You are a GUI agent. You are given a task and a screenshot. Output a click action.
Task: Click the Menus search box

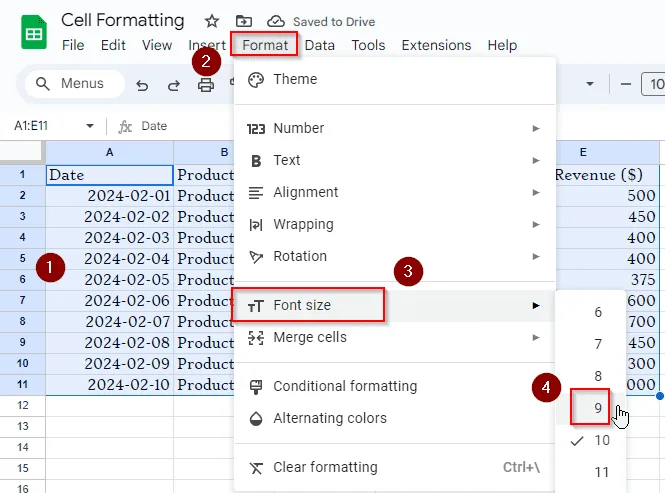pyautogui.click(x=75, y=84)
